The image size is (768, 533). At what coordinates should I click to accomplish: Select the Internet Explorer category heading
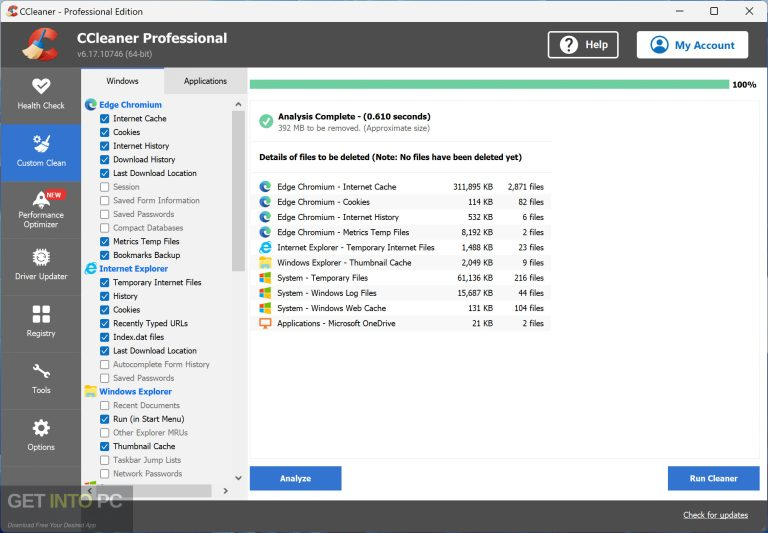click(133, 268)
